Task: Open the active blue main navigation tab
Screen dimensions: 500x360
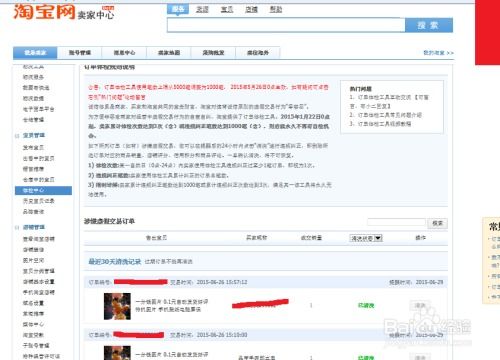Action: click(x=35, y=53)
